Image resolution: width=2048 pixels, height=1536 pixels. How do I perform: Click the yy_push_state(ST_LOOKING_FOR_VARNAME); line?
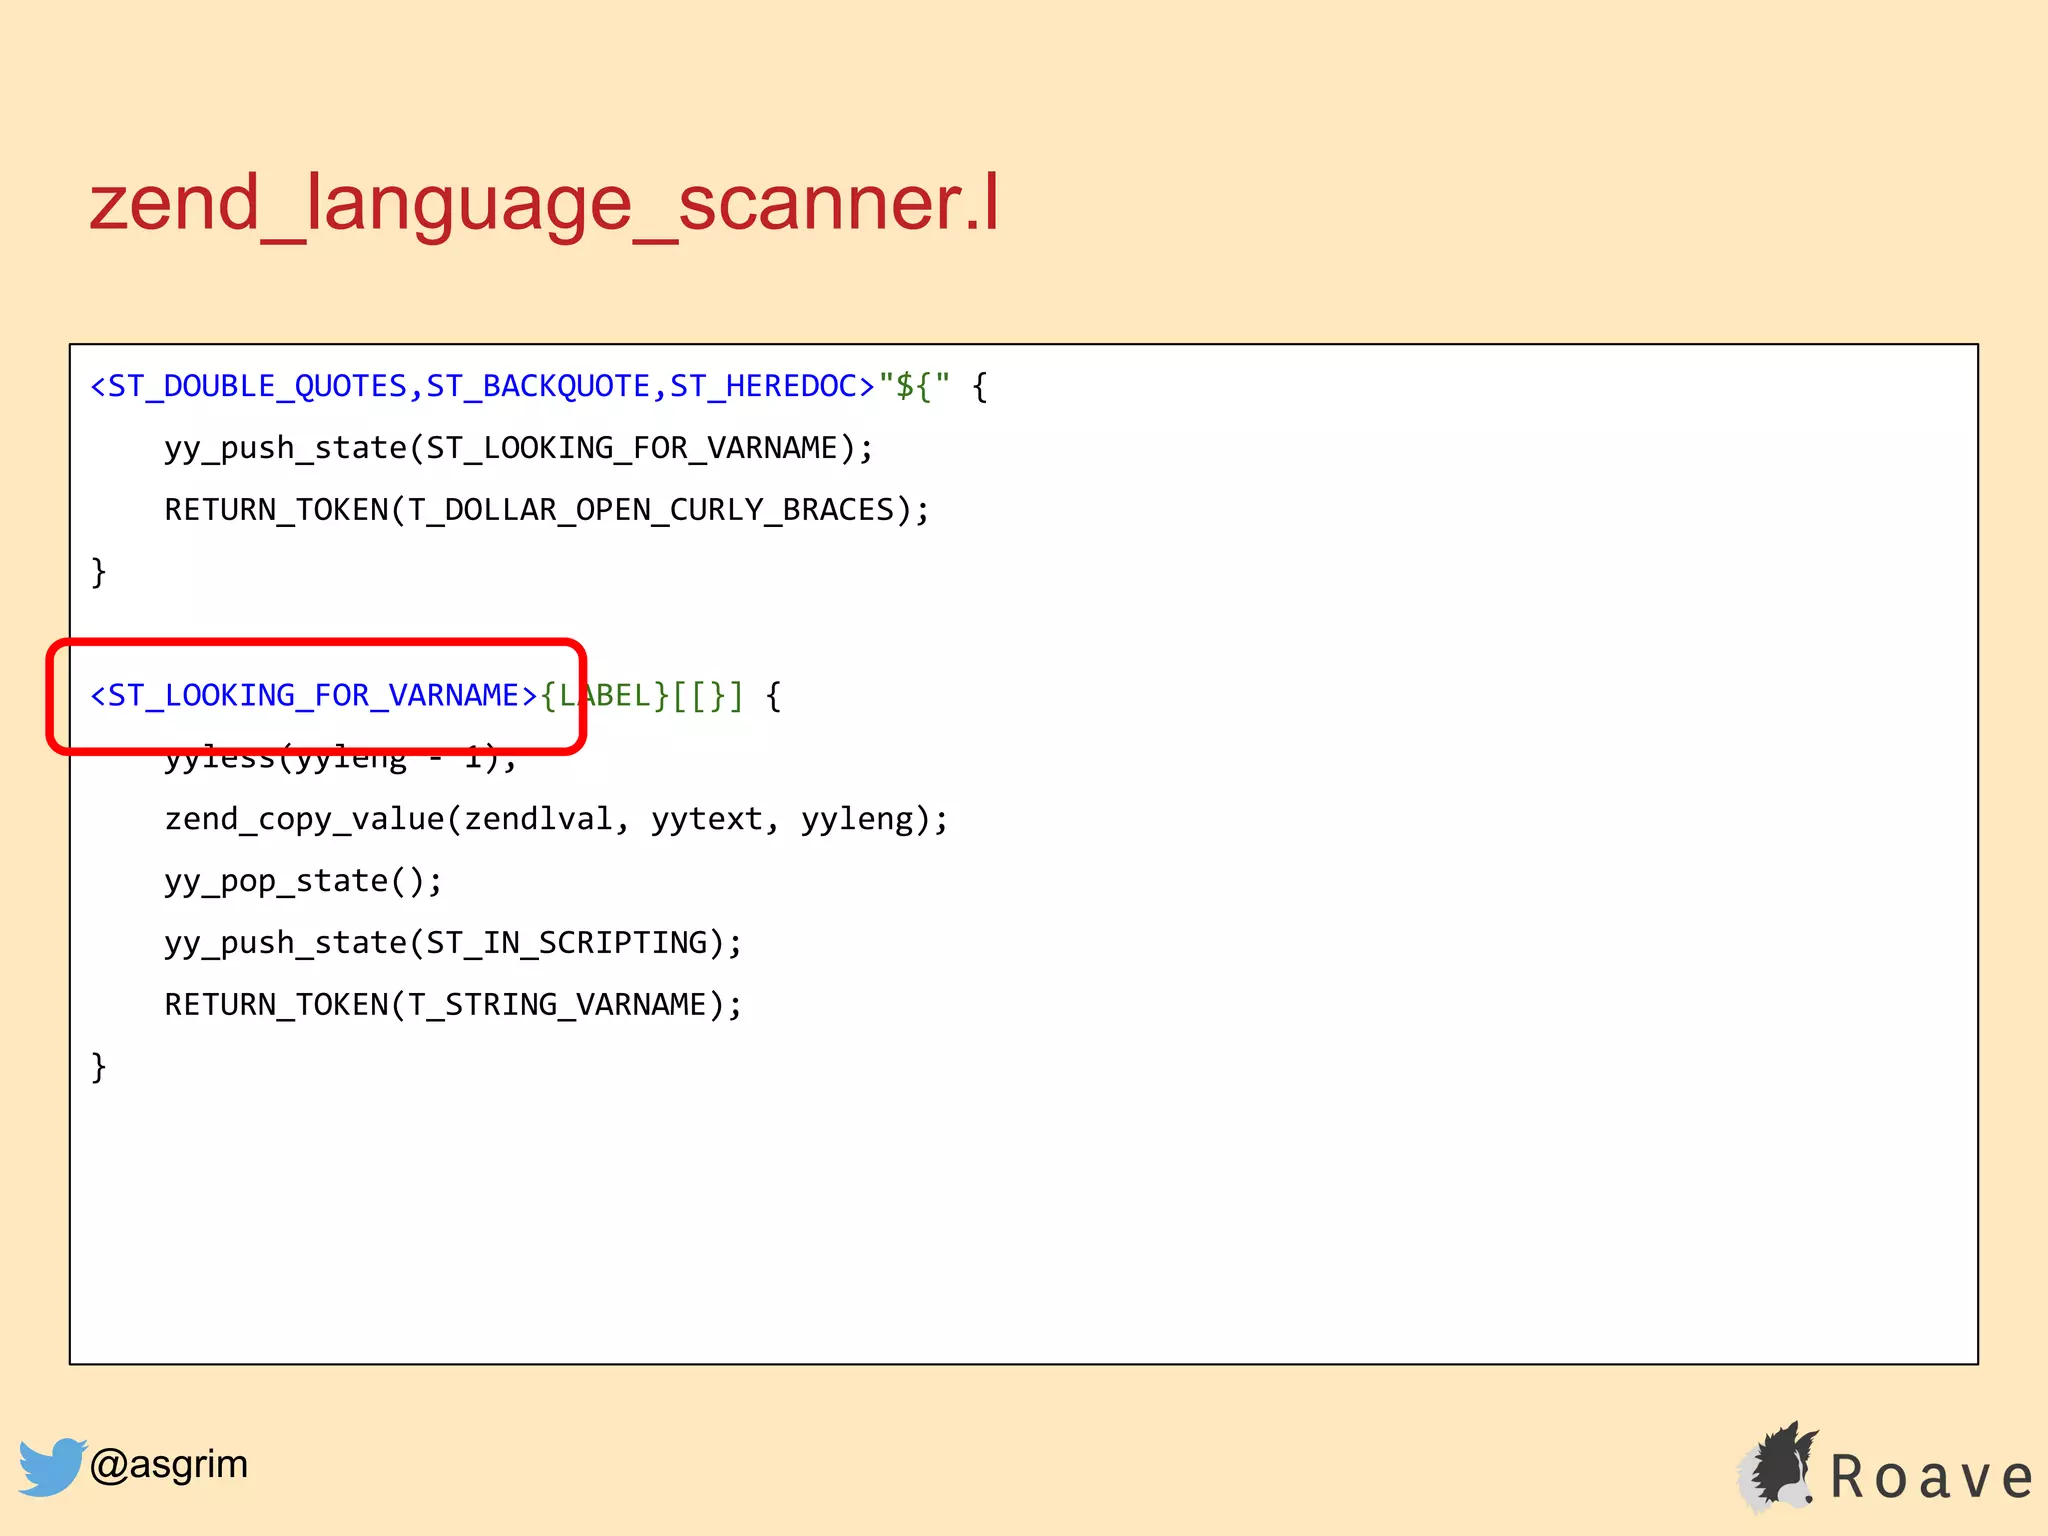click(519, 448)
